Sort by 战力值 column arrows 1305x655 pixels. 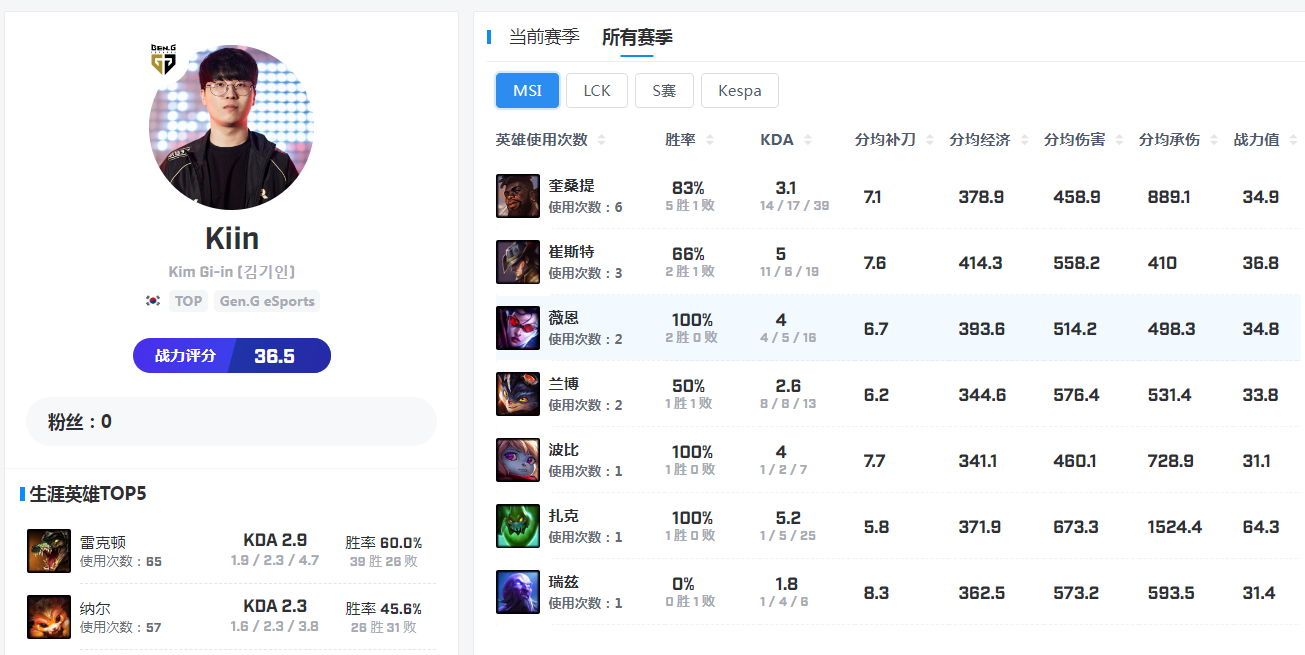[1293, 140]
